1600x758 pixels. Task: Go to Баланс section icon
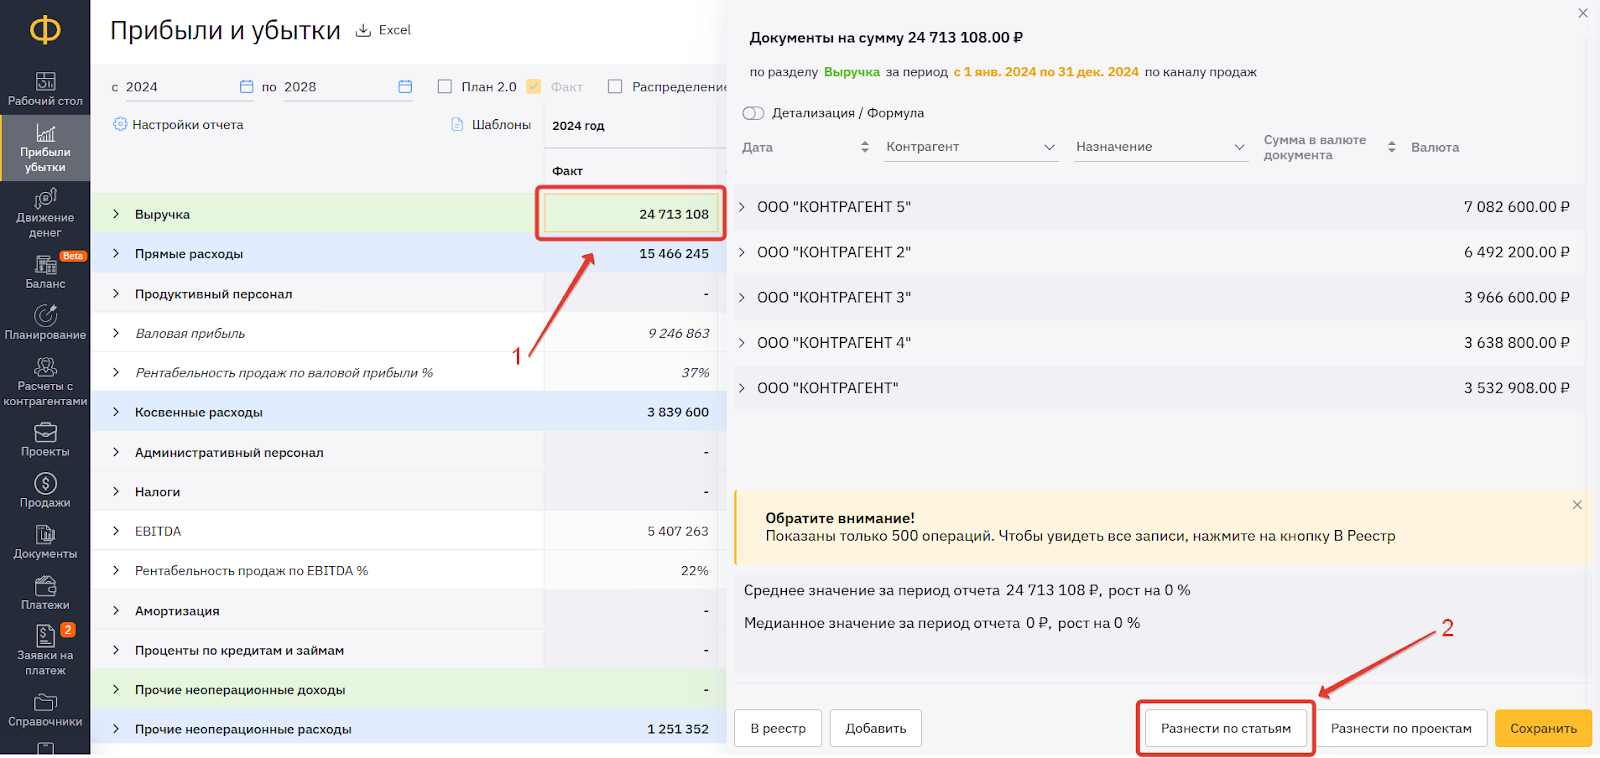click(x=45, y=265)
